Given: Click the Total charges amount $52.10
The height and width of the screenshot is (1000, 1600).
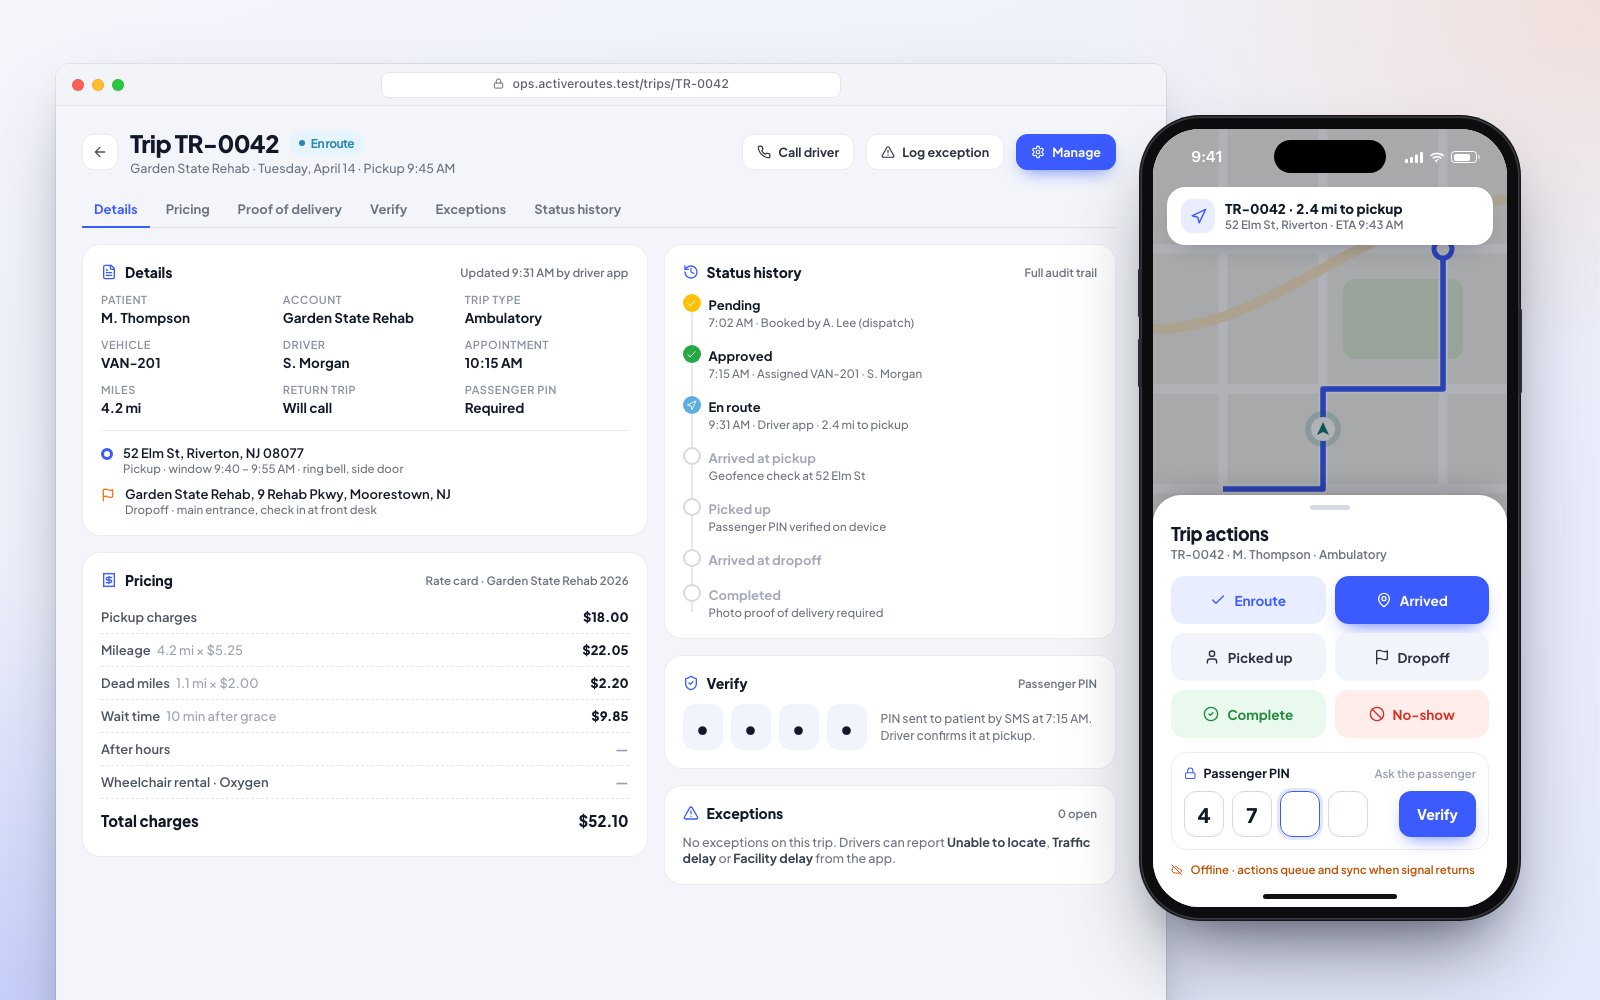Looking at the screenshot, I should [x=603, y=821].
